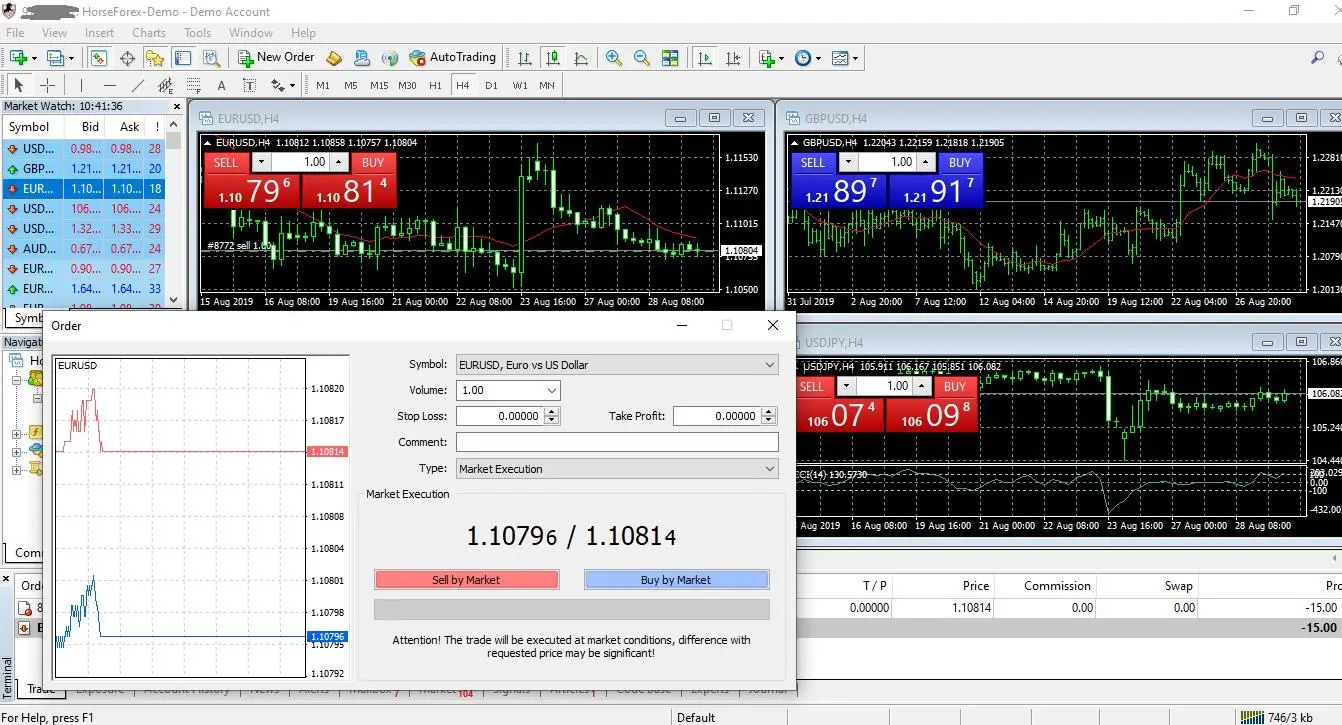Toggle the Terminal window icon

click(183, 58)
